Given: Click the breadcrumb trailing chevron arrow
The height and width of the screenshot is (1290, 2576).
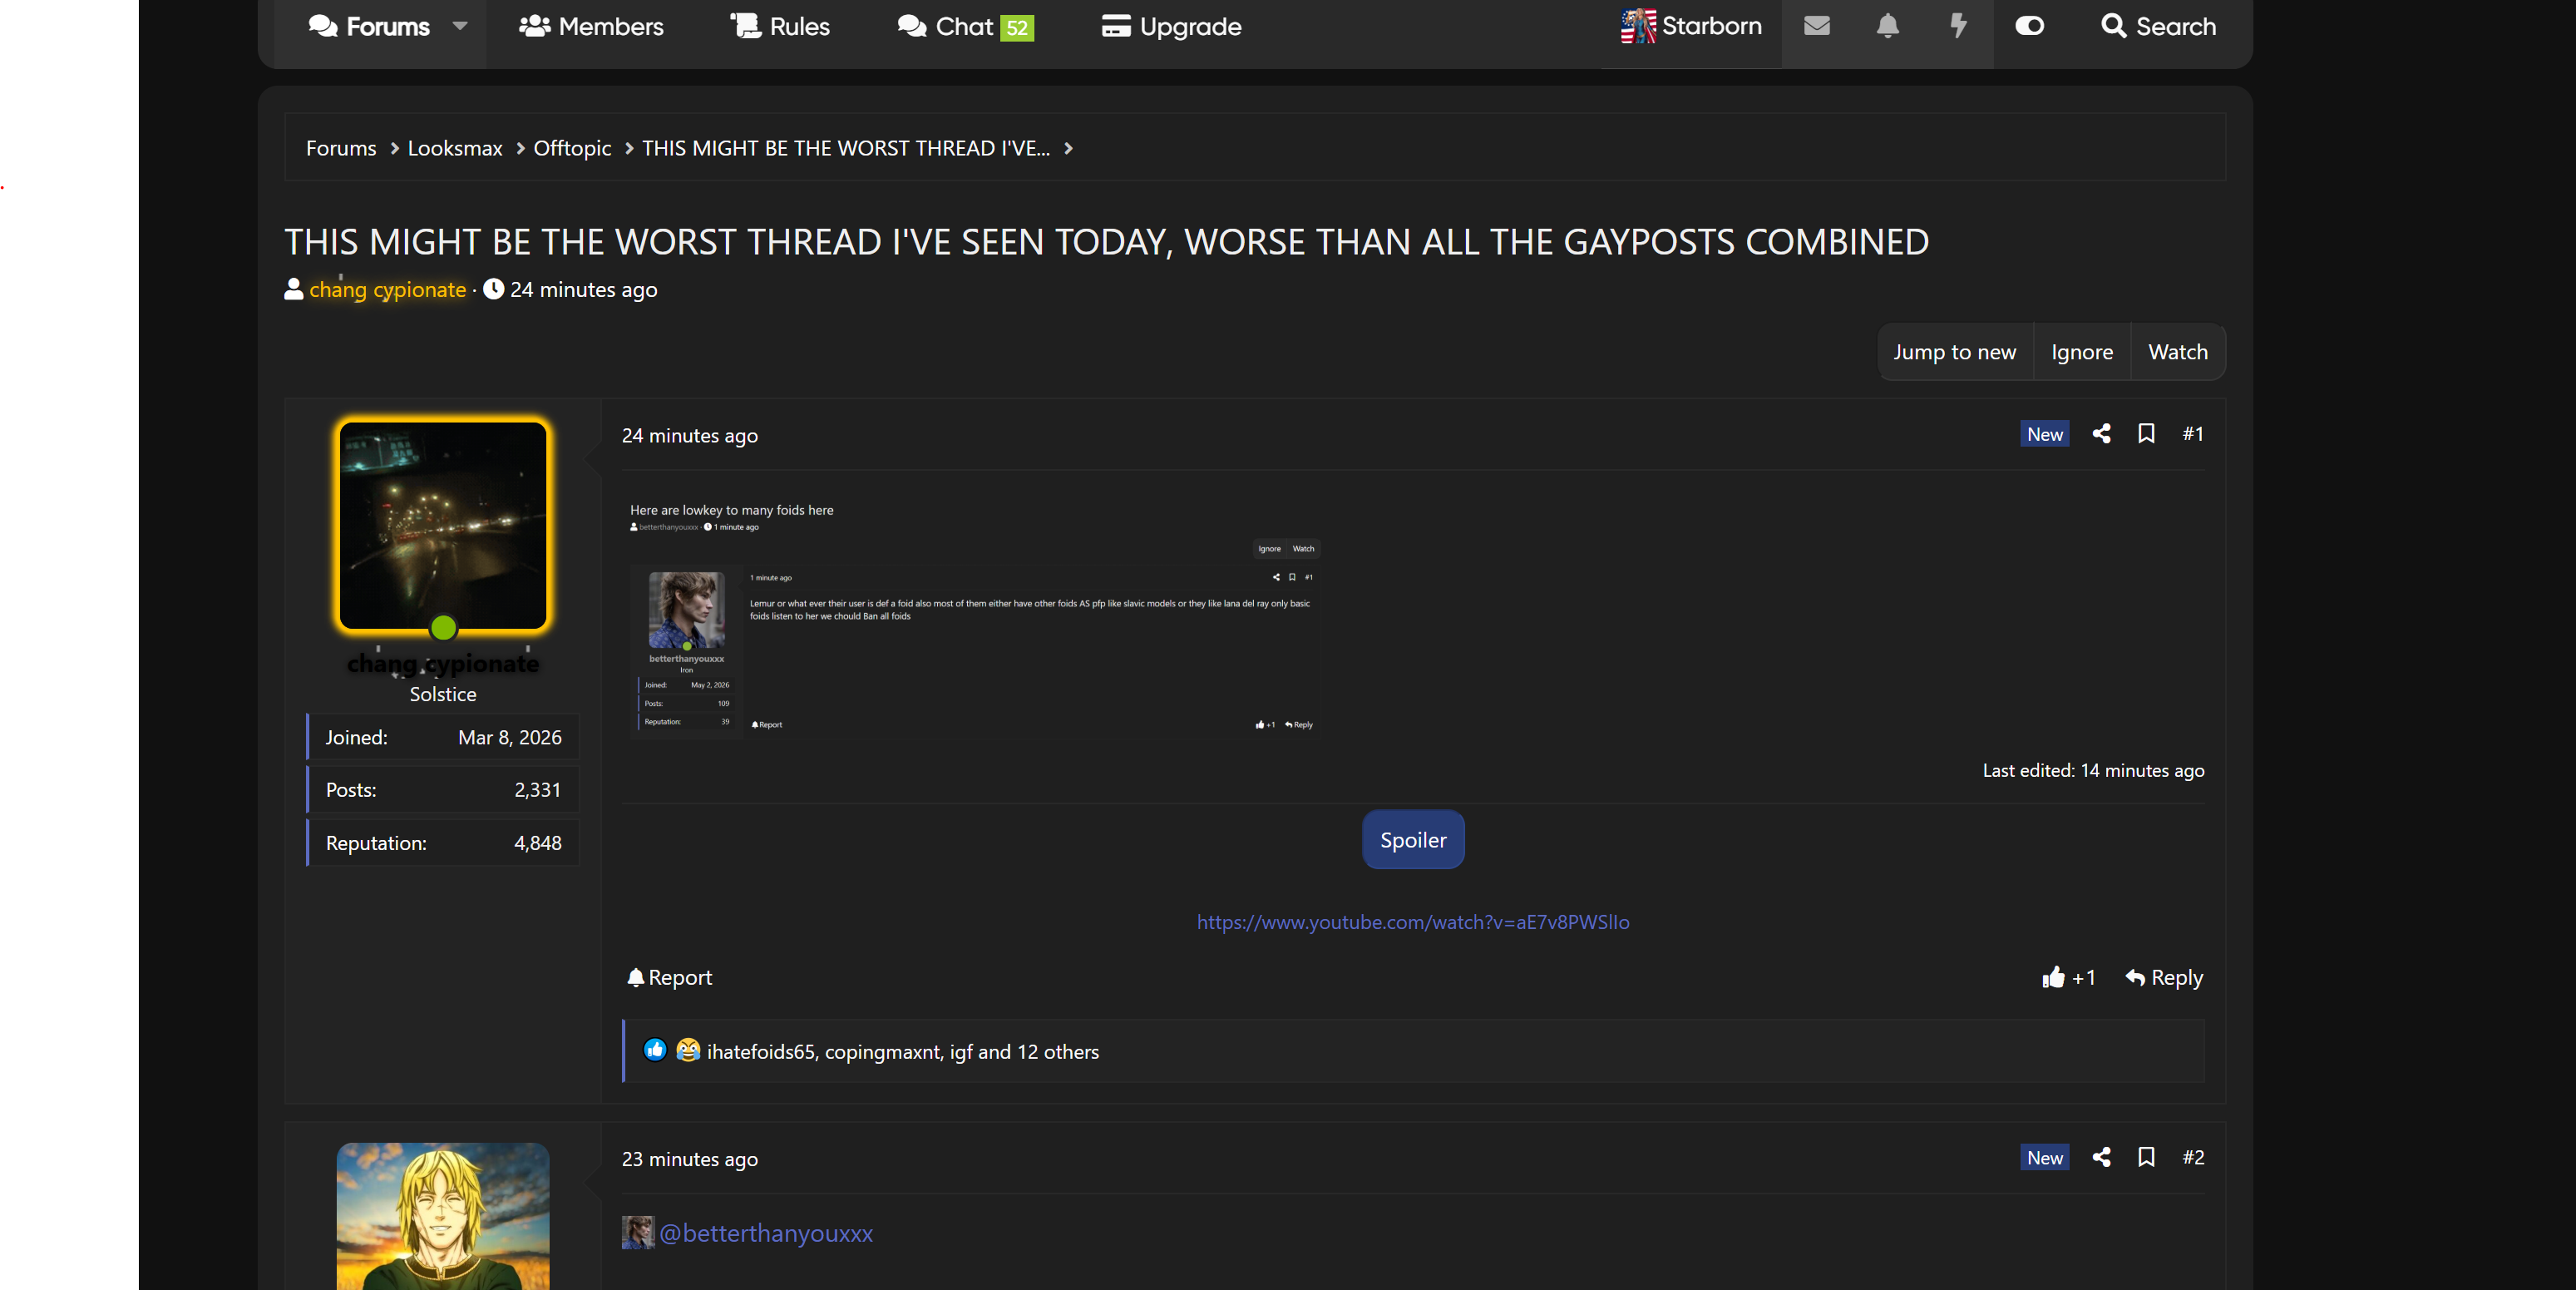Looking at the screenshot, I should [x=1068, y=148].
